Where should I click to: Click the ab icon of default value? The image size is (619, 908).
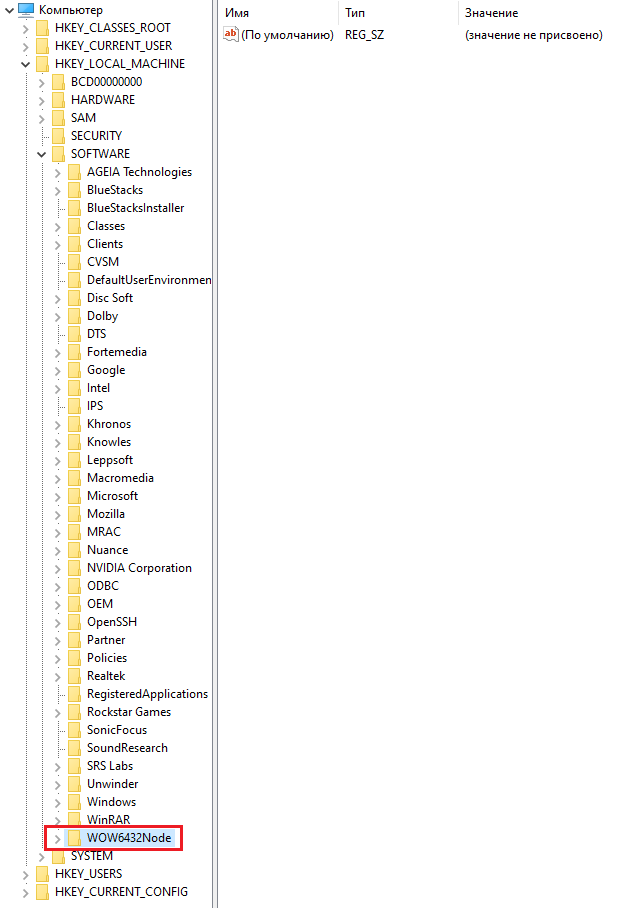pyautogui.click(x=230, y=34)
